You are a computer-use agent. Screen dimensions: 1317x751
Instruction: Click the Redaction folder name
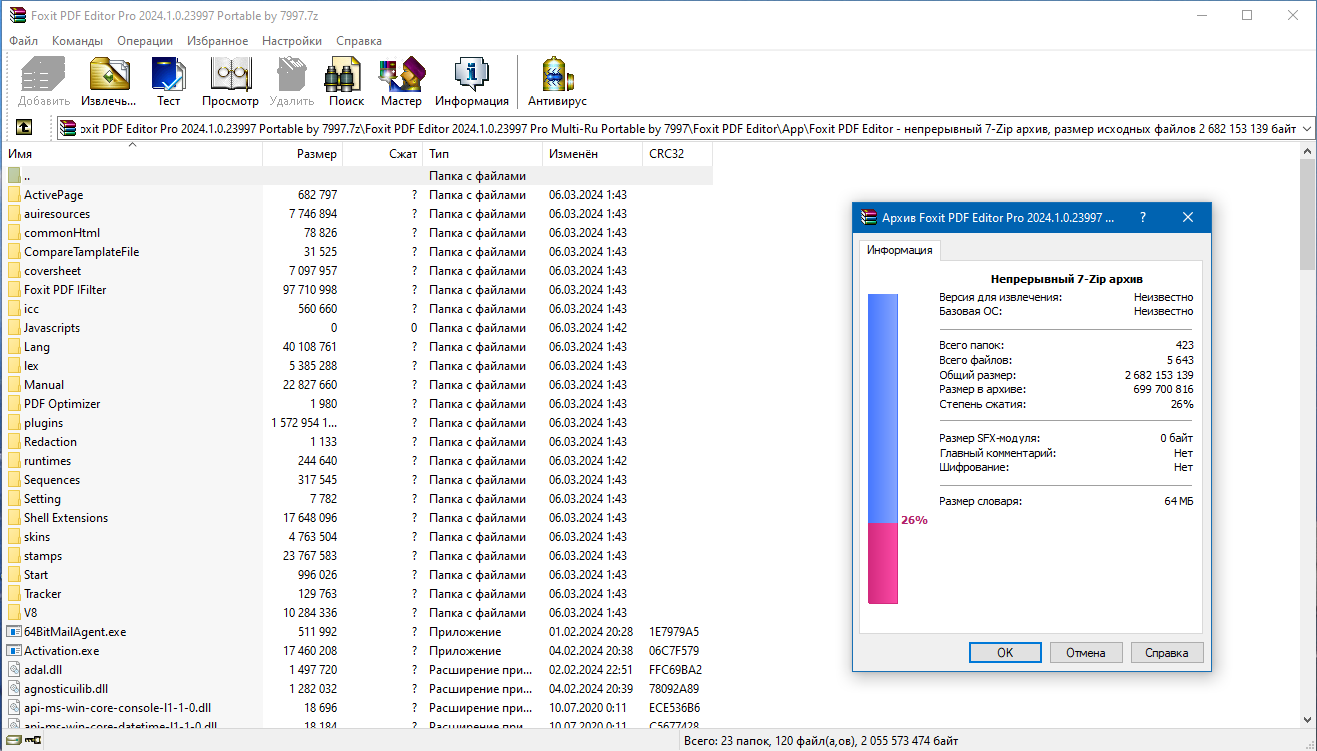[x=50, y=442]
